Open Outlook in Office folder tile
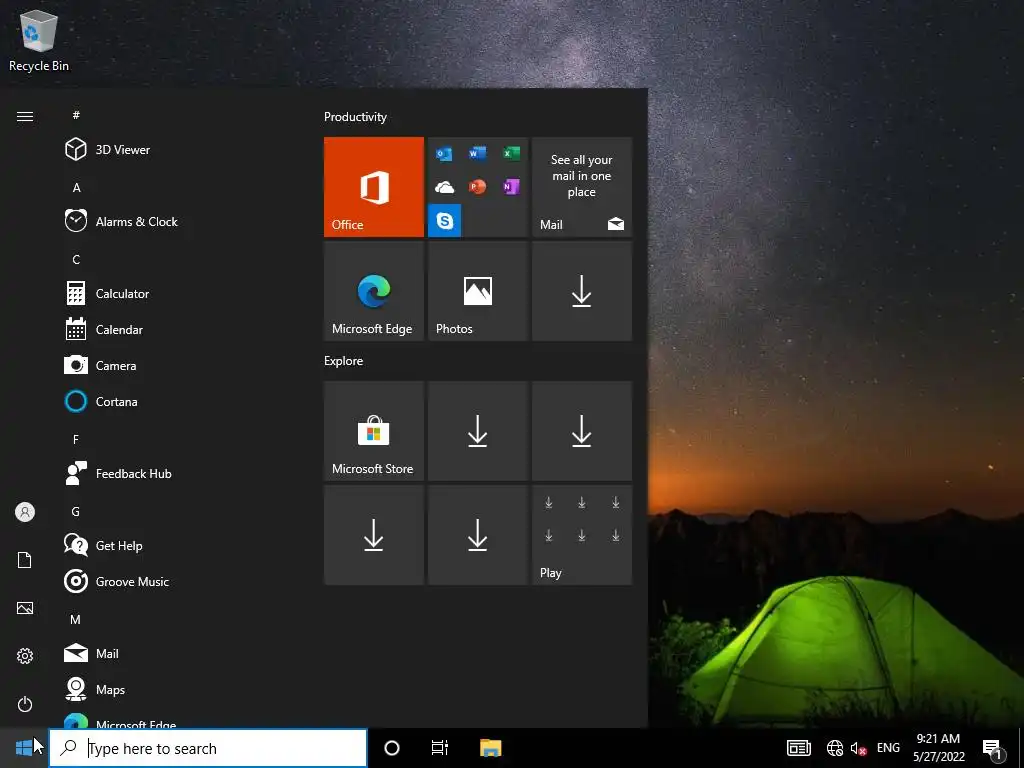The width and height of the screenshot is (1024, 768). (x=444, y=153)
